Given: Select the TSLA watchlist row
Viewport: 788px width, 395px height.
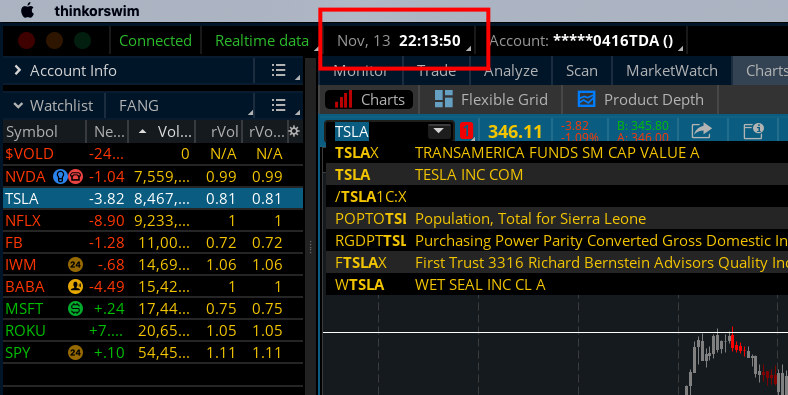Looking at the screenshot, I should (153, 199).
